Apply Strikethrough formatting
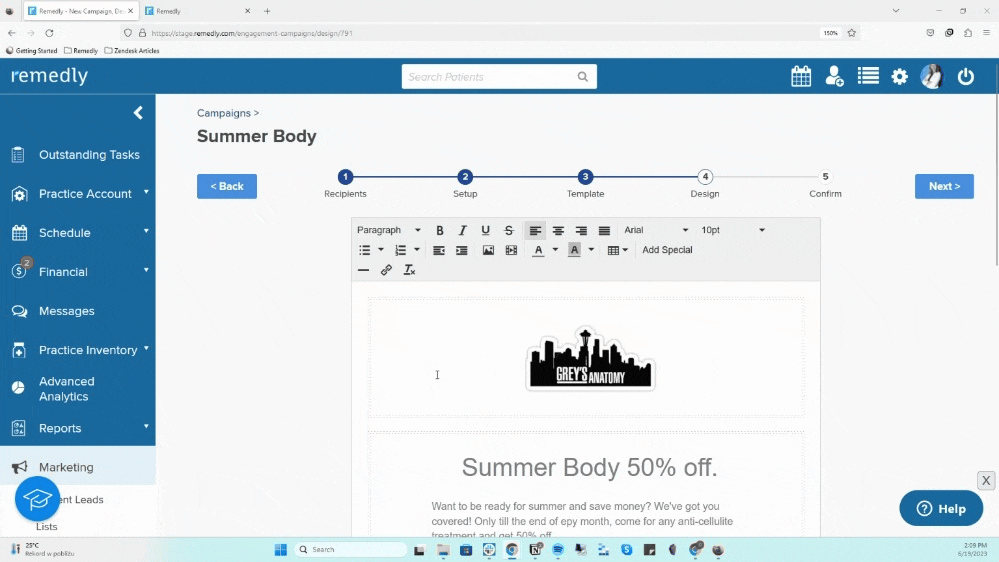The image size is (999, 562). point(508,230)
